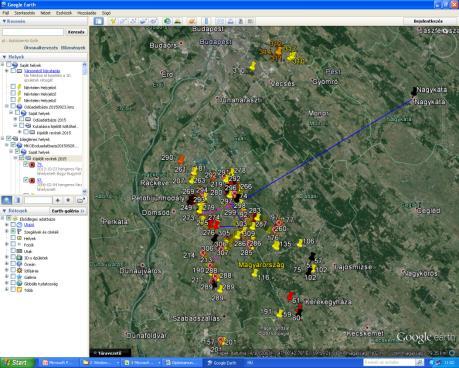Click the add folder icon under the places list
Image resolution: width=459 pixels, height=368 pixels.
pyautogui.click(x=80, y=200)
